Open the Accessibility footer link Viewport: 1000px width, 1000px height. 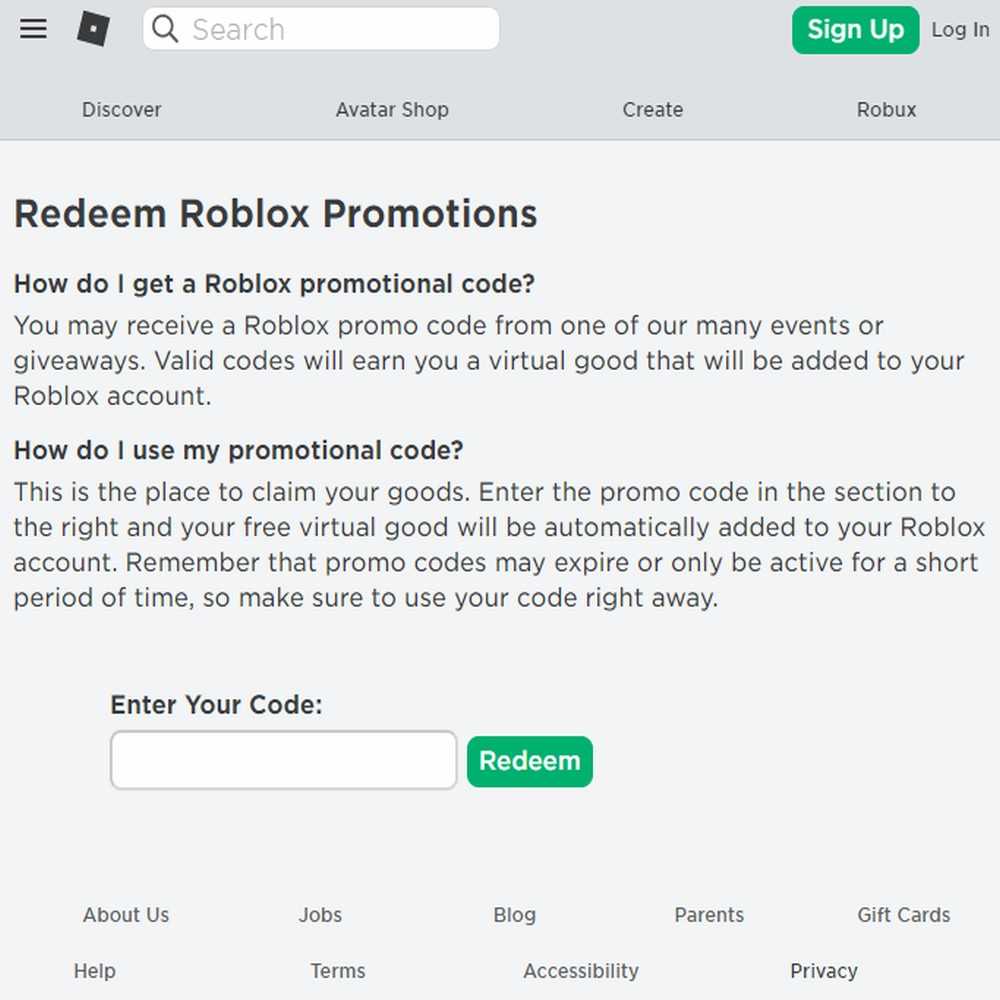point(580,971)
